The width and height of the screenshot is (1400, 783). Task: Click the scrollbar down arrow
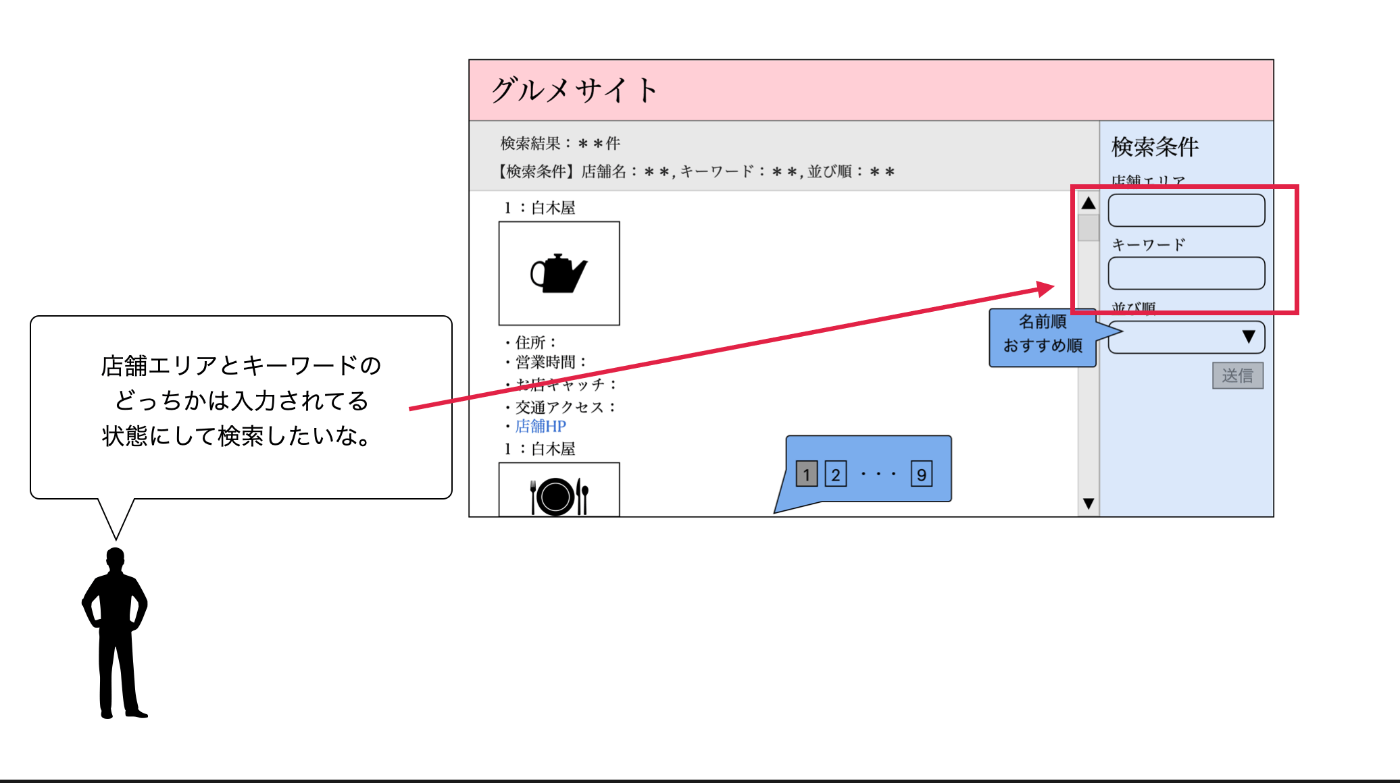(1086, 503)
